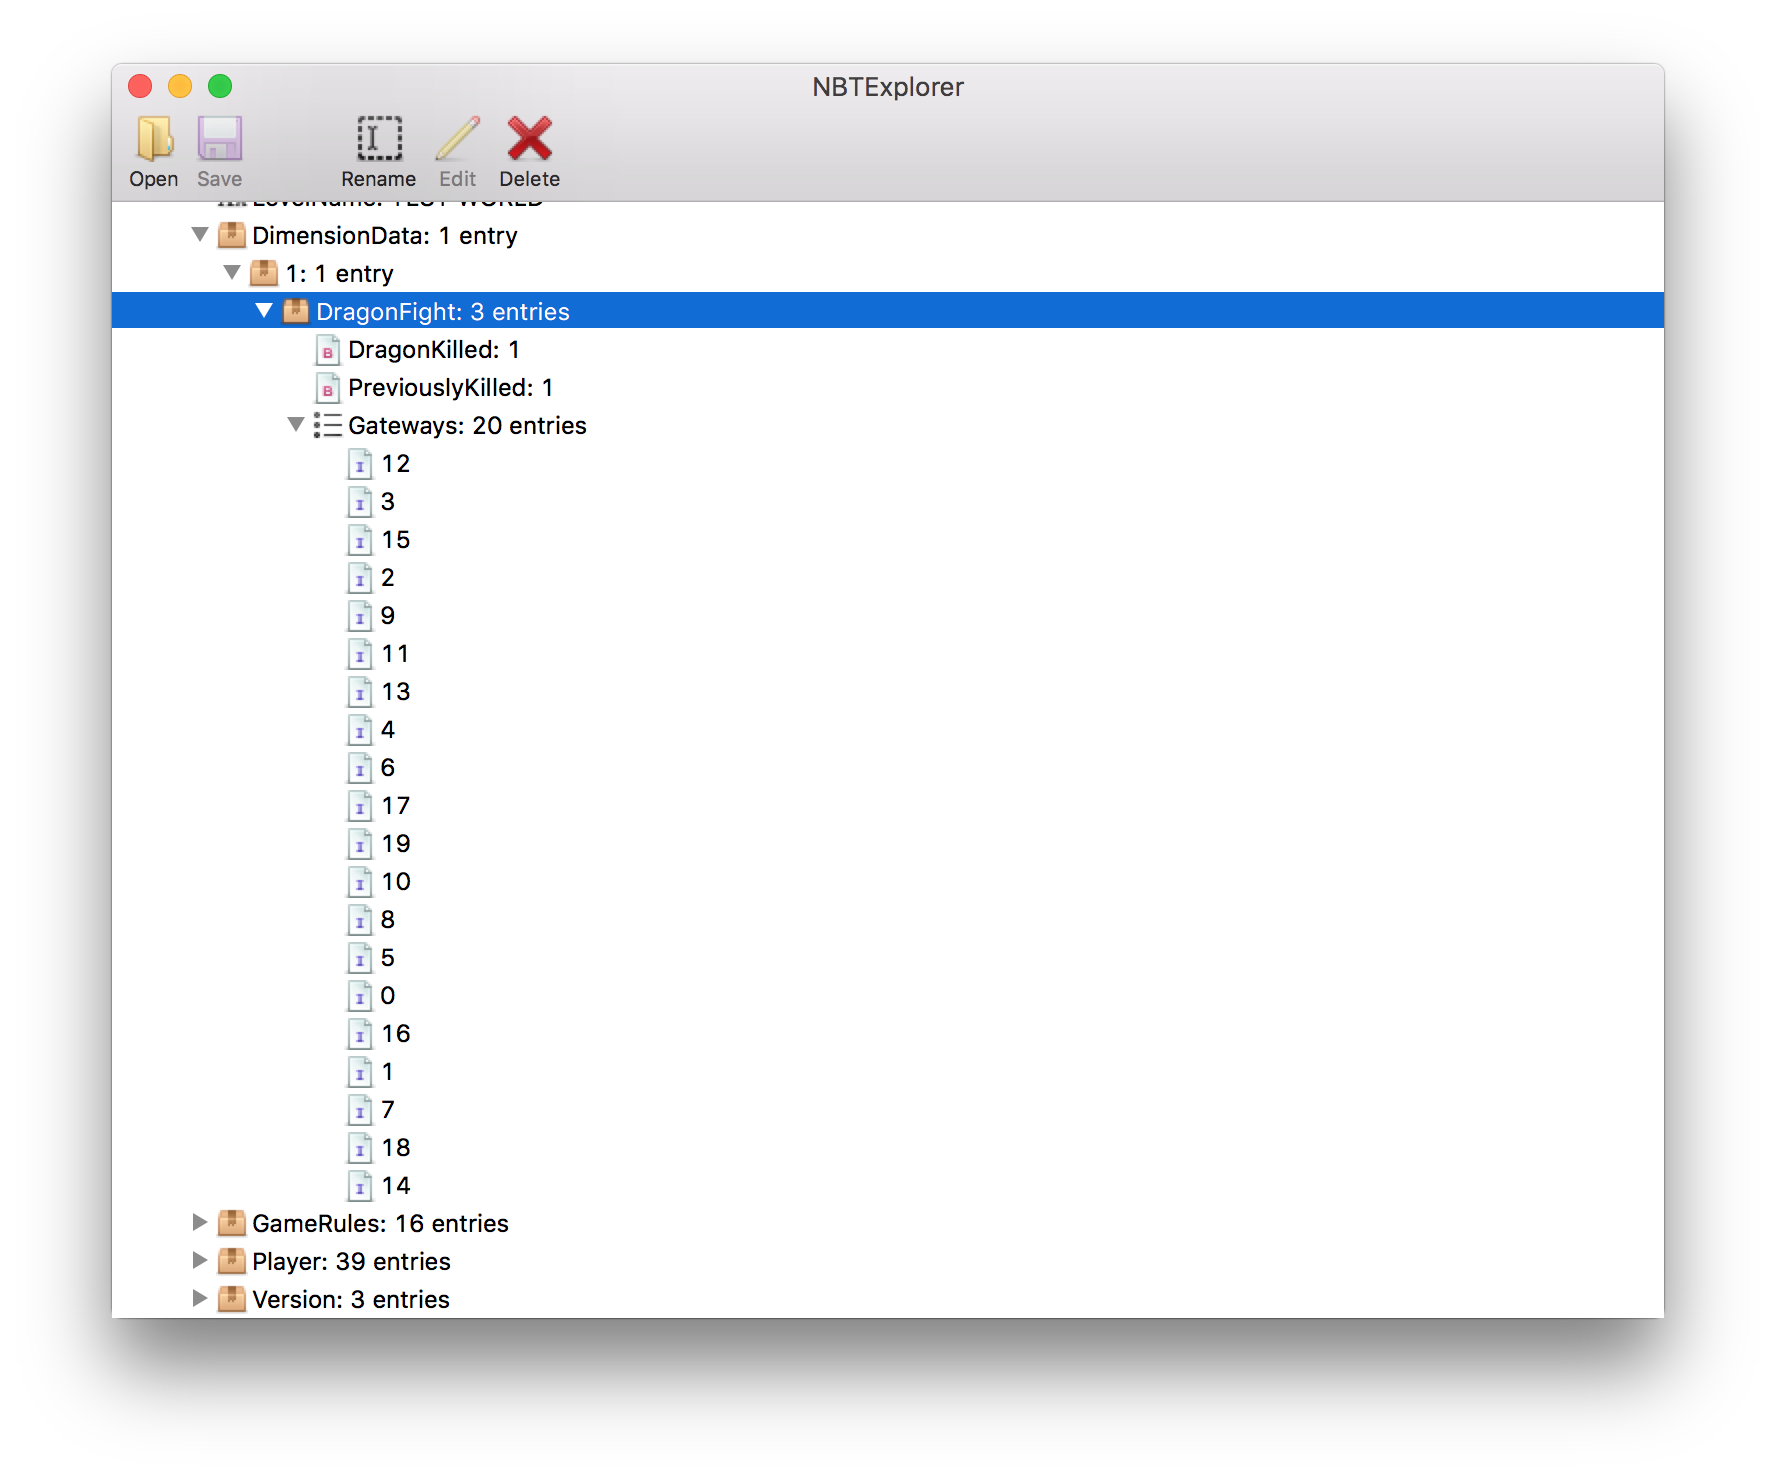Click the Edit pencil icon
1776x1478 pixels.
tap(458, 140)
